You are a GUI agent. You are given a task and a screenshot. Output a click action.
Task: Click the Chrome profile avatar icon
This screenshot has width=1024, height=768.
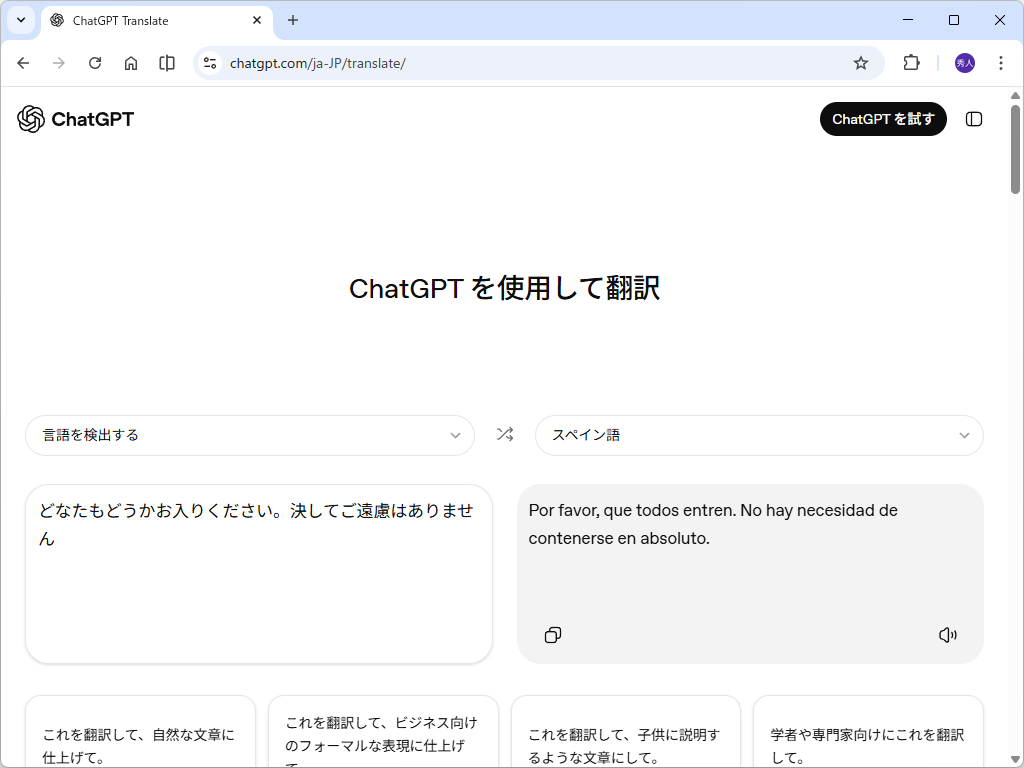coord(963,62)
